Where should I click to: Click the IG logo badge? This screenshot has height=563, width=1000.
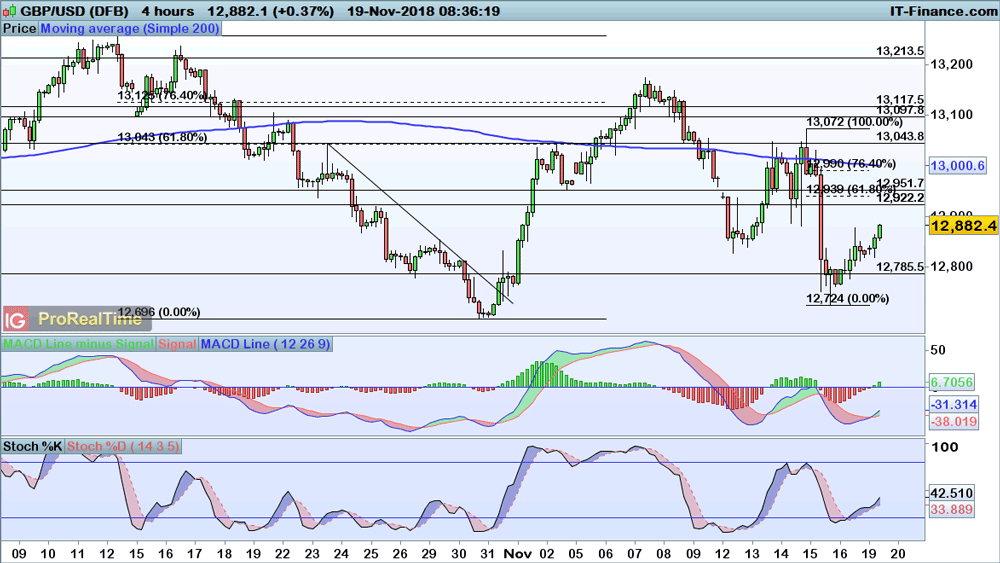pyautogui.click(x=15, y=319)
